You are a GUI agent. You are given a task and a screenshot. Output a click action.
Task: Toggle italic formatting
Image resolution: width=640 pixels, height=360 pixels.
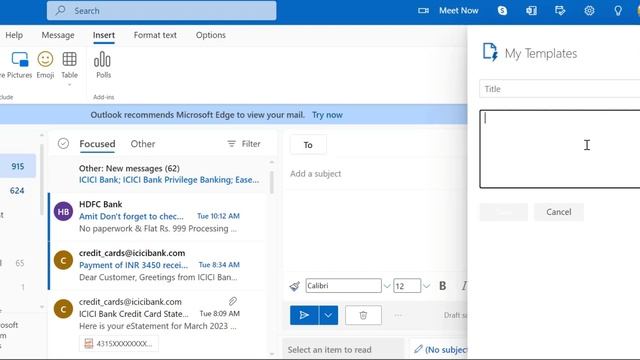click(x=464, y=286)
